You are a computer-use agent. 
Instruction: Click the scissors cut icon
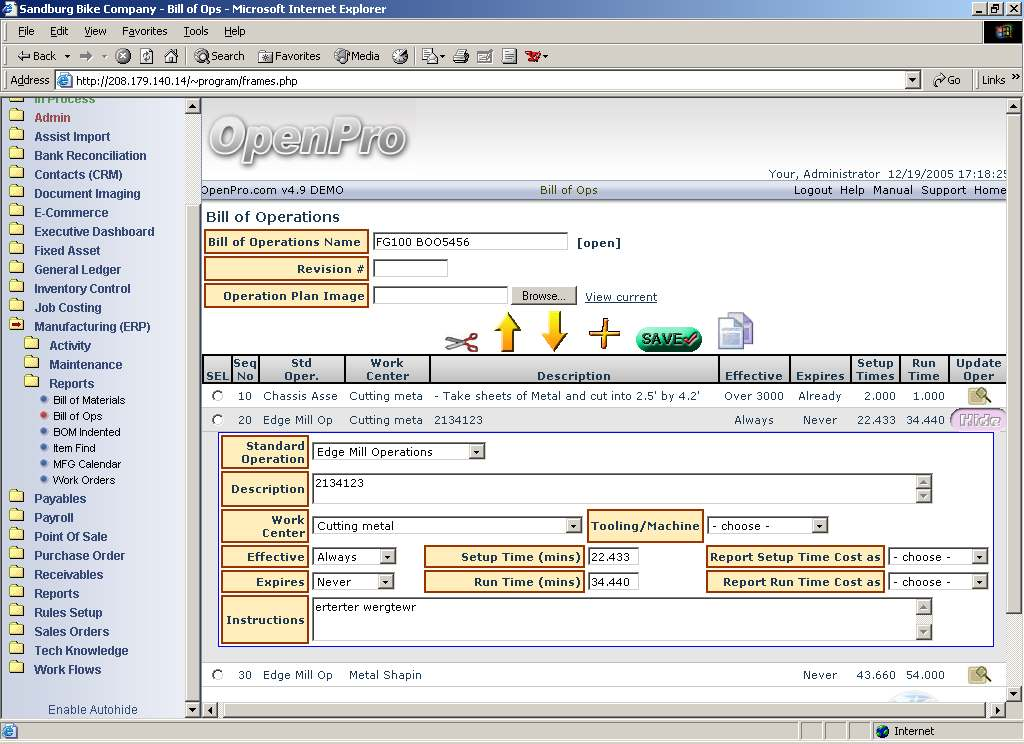tap(461, 341)
